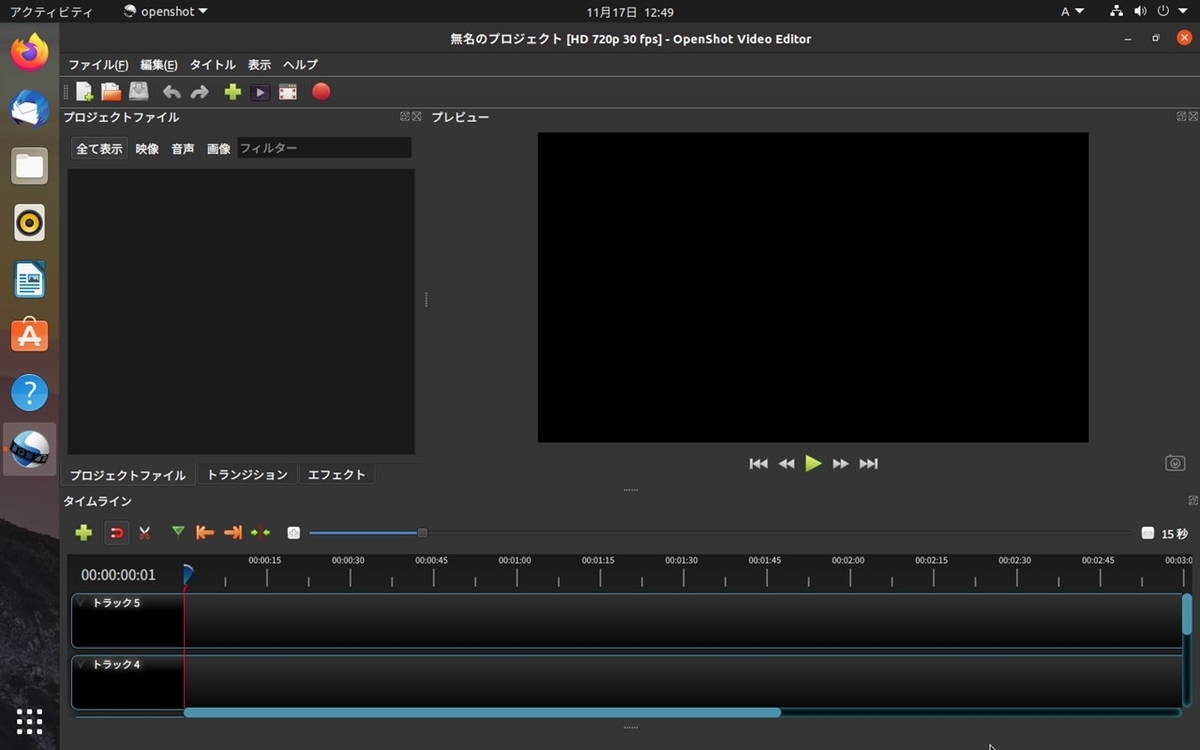Open the トラック 5 menu arrow
Viewport: 1200px width, 750px height.
[80, 603]
